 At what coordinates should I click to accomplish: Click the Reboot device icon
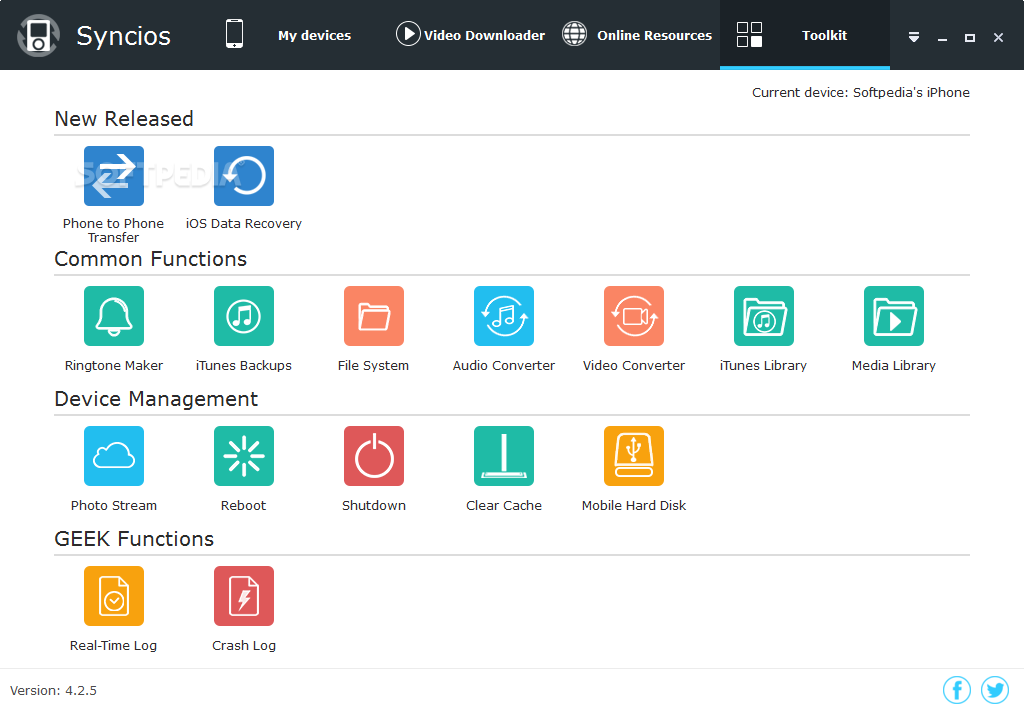(244, 455)
